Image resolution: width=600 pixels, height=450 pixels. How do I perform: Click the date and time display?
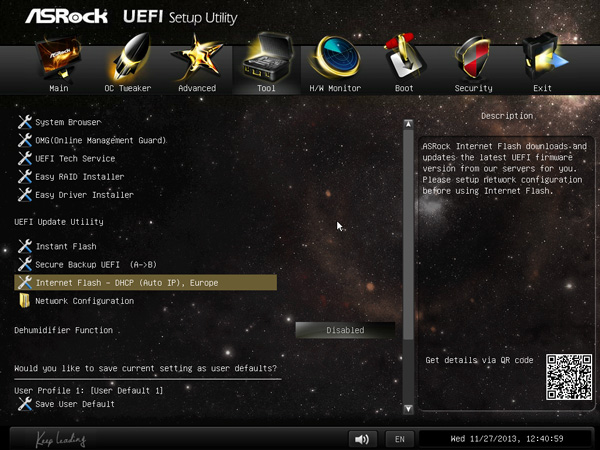(x=507, y=439)
